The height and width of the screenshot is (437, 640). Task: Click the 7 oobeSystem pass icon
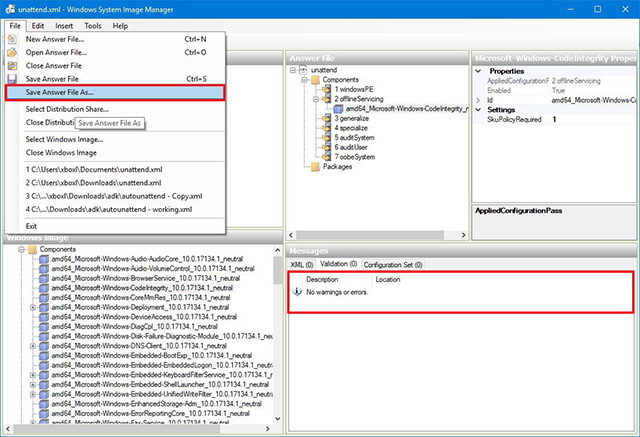coord(327,157)
